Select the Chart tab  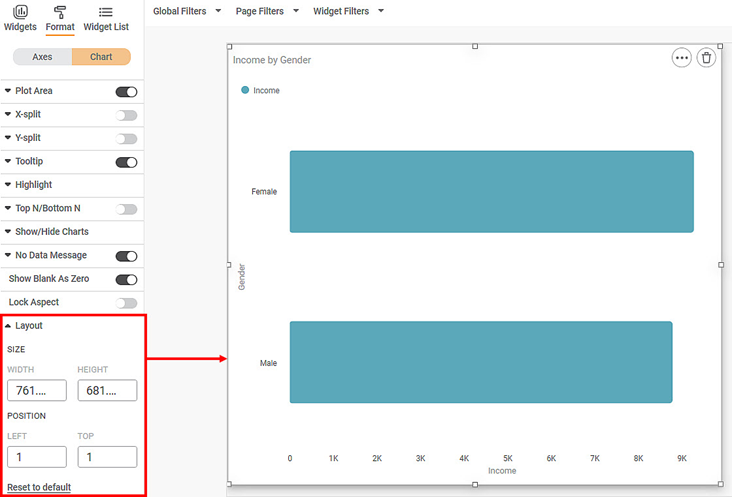click(101, 57)
